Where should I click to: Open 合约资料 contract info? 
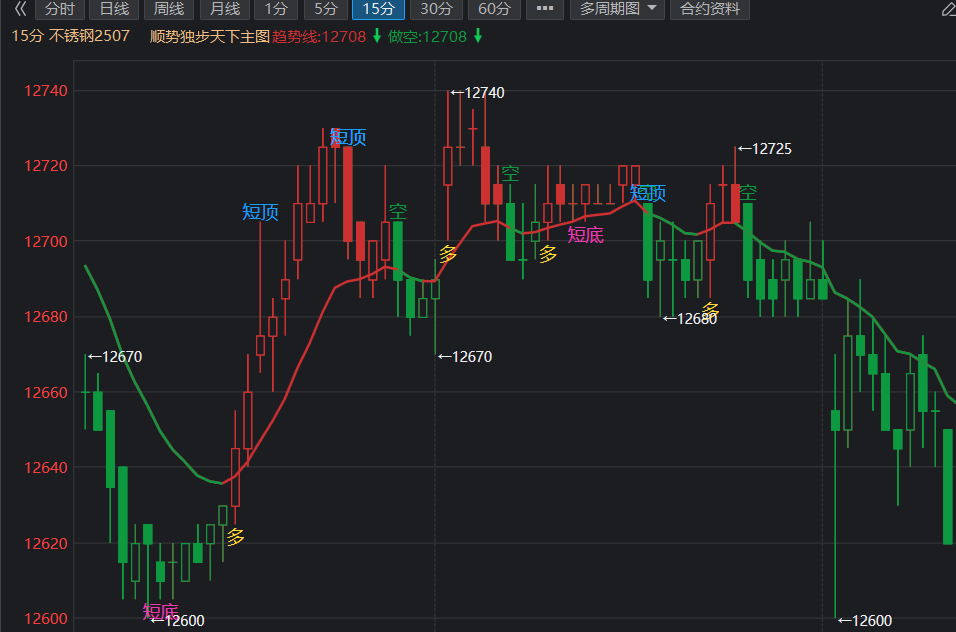(710, 9)
